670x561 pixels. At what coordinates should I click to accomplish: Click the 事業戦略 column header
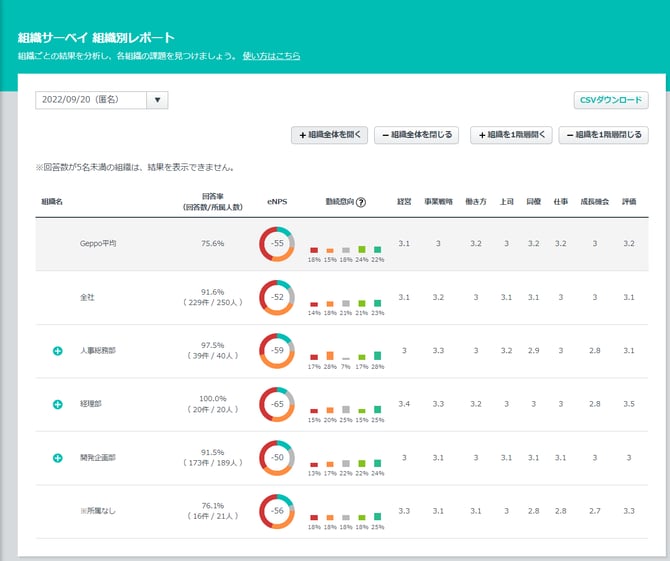point(438,202)
